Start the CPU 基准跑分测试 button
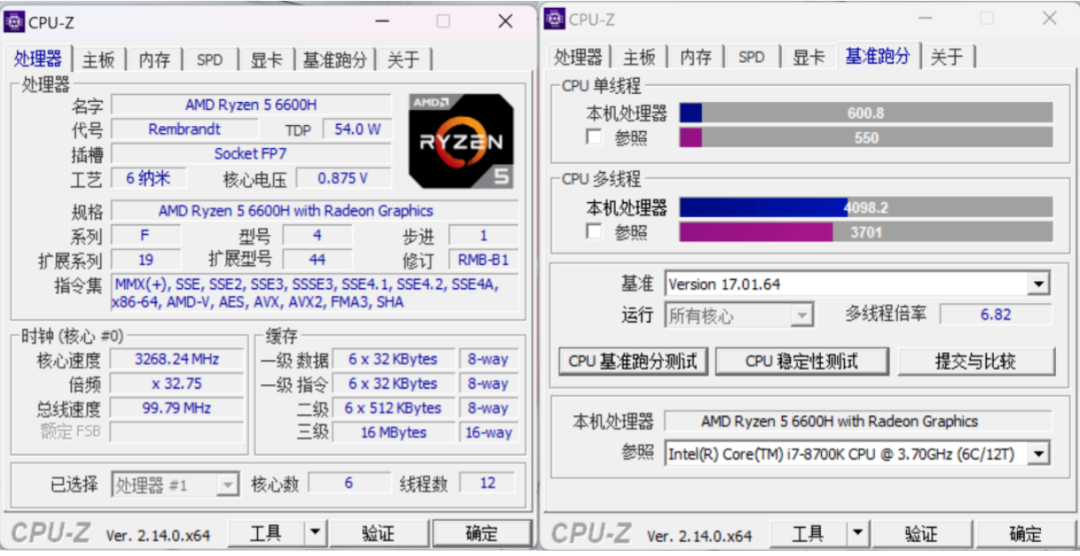Screen dimensions: 1080x556 click(633, 361)
